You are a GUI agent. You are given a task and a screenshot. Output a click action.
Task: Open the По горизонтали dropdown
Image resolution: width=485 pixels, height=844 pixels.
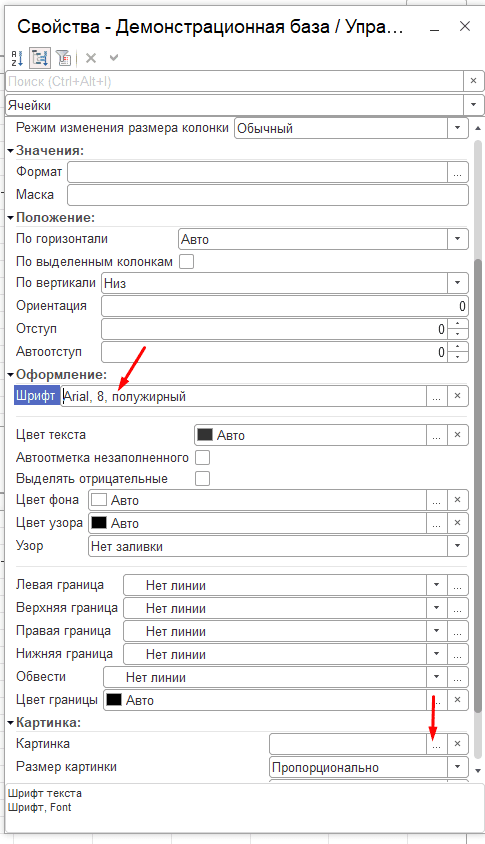pos(458,239)
